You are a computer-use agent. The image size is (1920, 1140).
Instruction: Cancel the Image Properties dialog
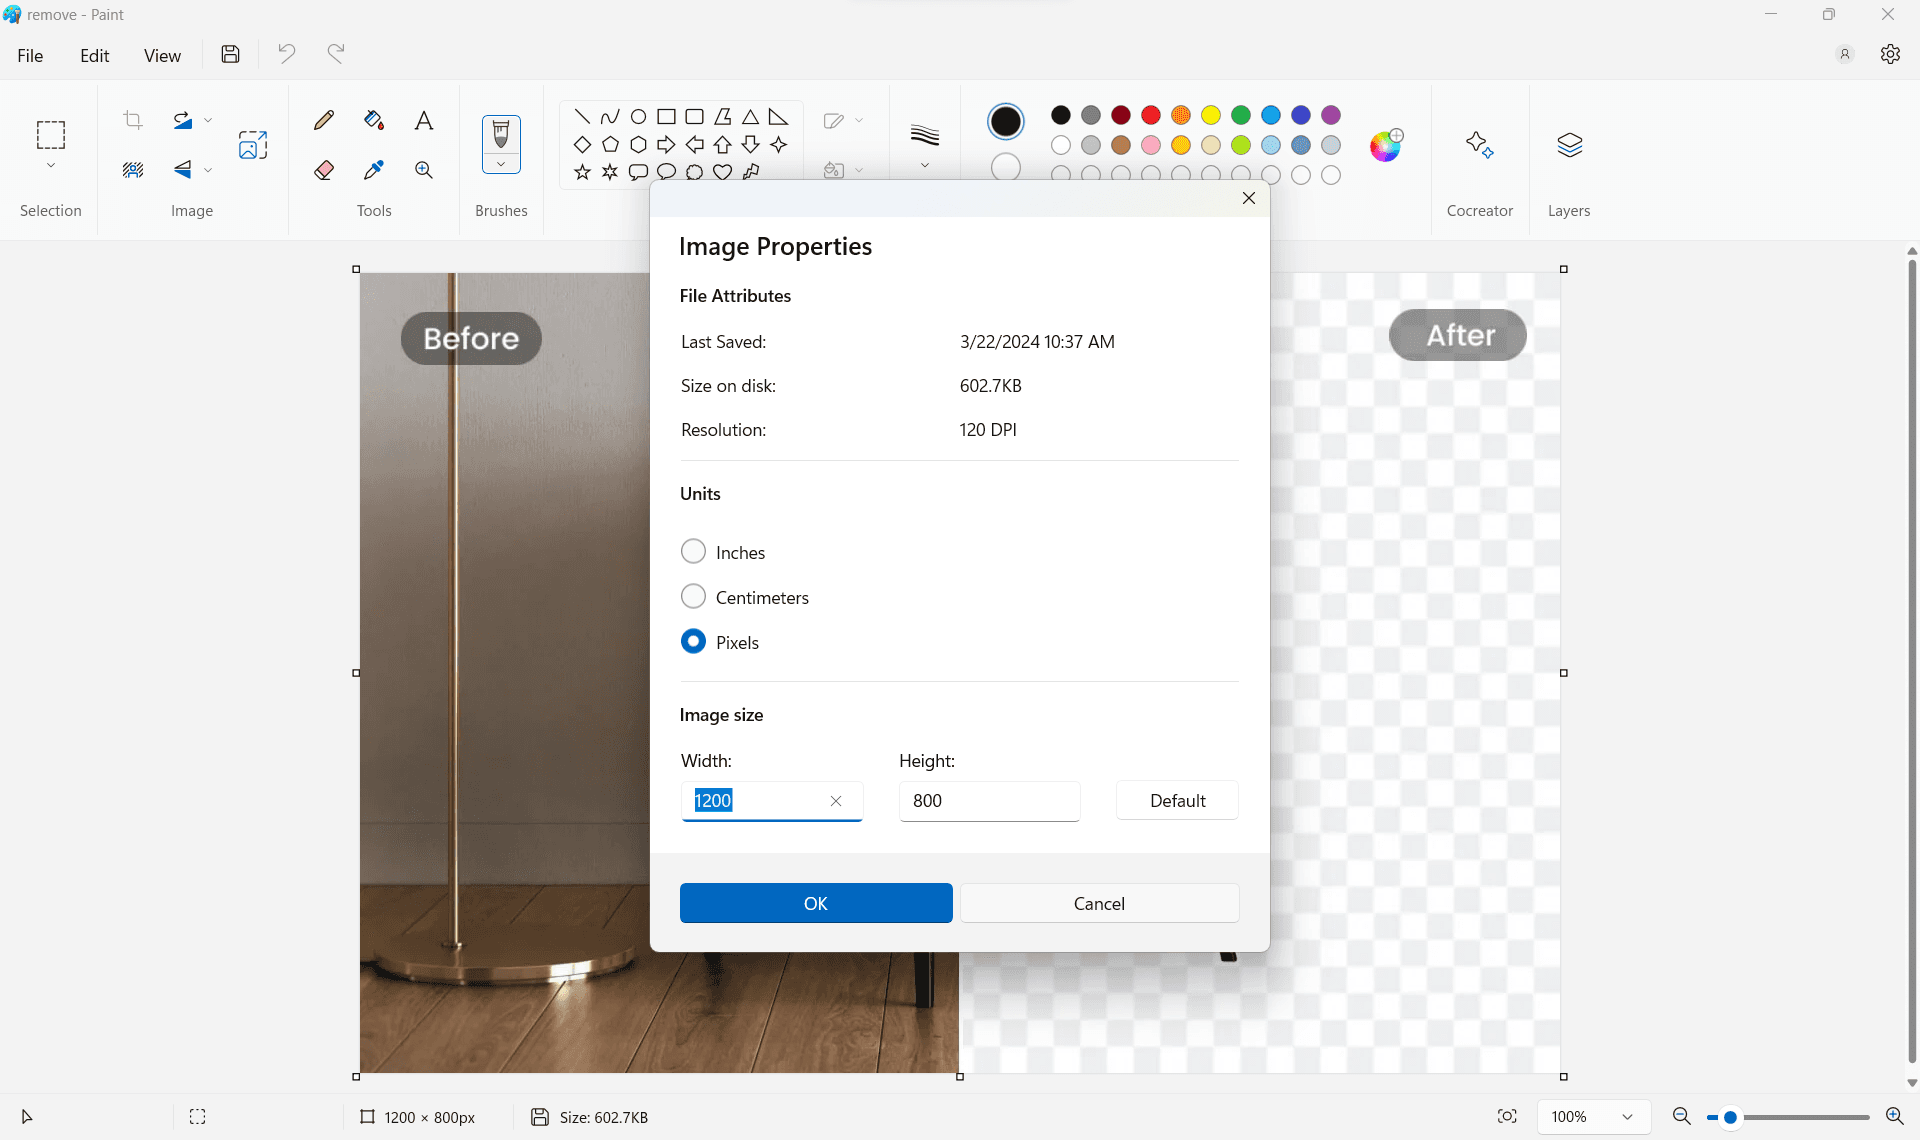click(x=1099, y=903)
